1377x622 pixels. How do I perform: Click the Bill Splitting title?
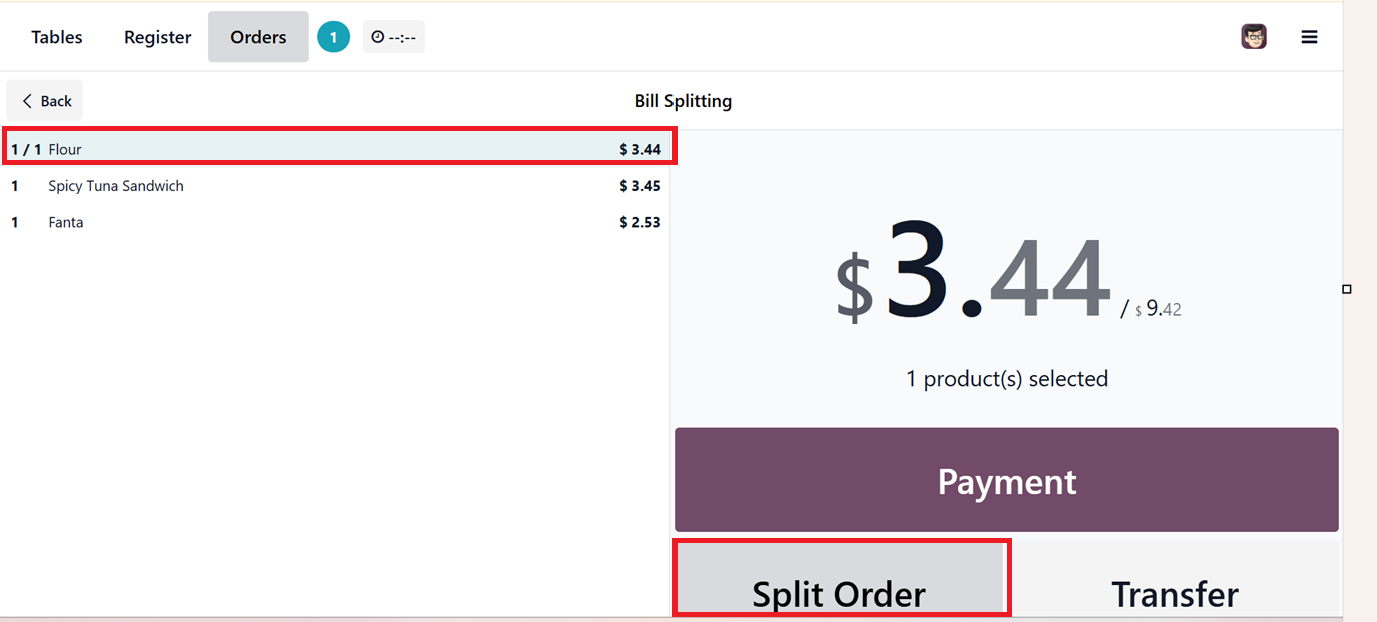coord(683,101)
